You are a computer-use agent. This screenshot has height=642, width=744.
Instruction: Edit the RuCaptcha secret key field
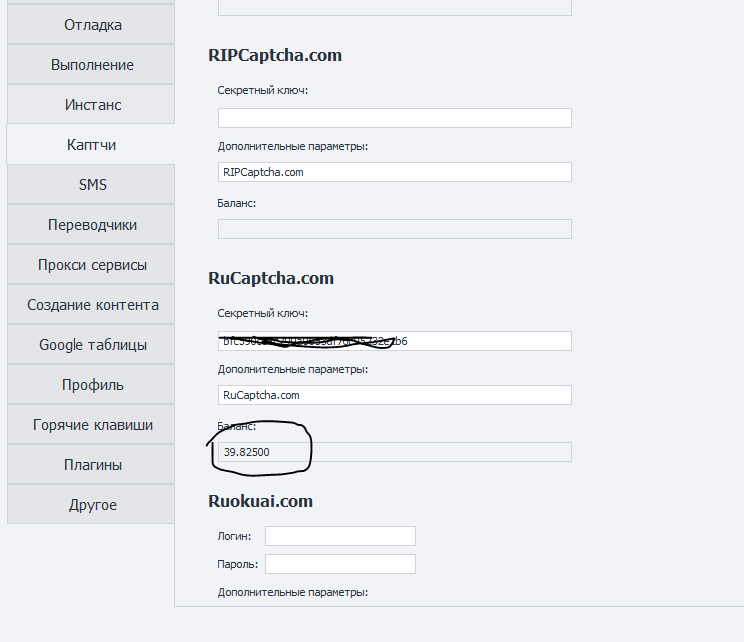(395, 341)
